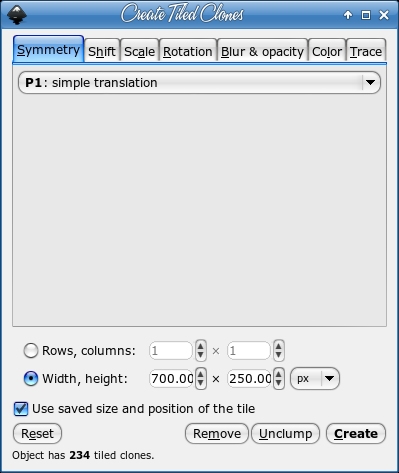Open the Trace tab
Screen dimensions: 399x473
coord(366,51)
